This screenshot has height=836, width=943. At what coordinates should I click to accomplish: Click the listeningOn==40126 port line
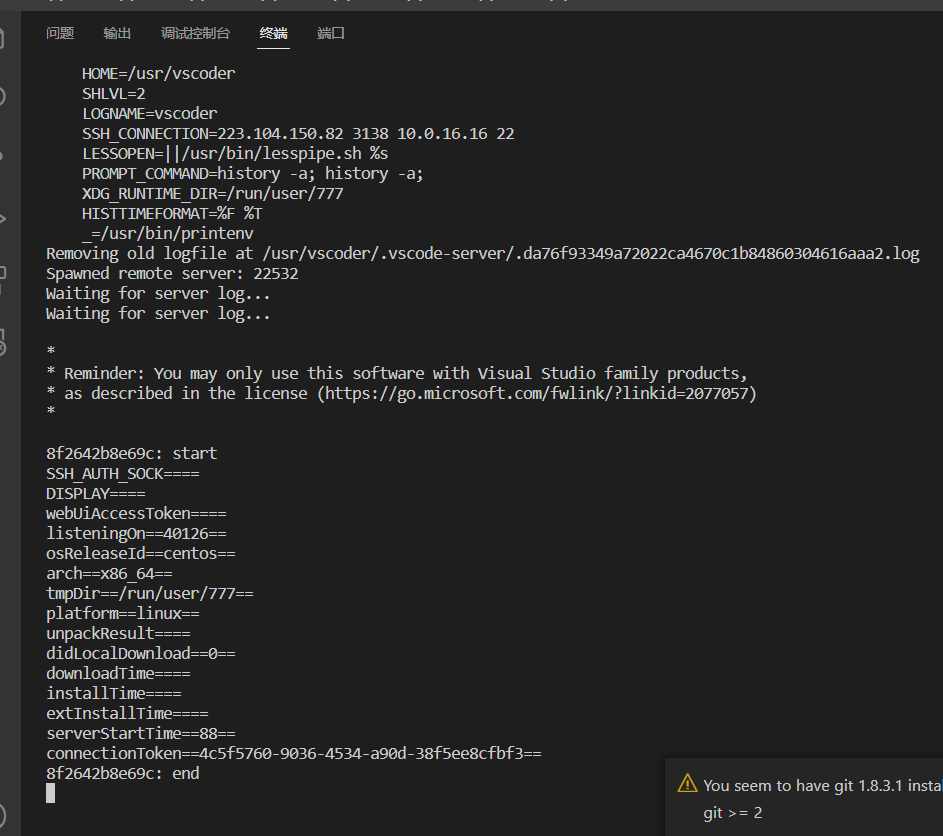[136, 533]
